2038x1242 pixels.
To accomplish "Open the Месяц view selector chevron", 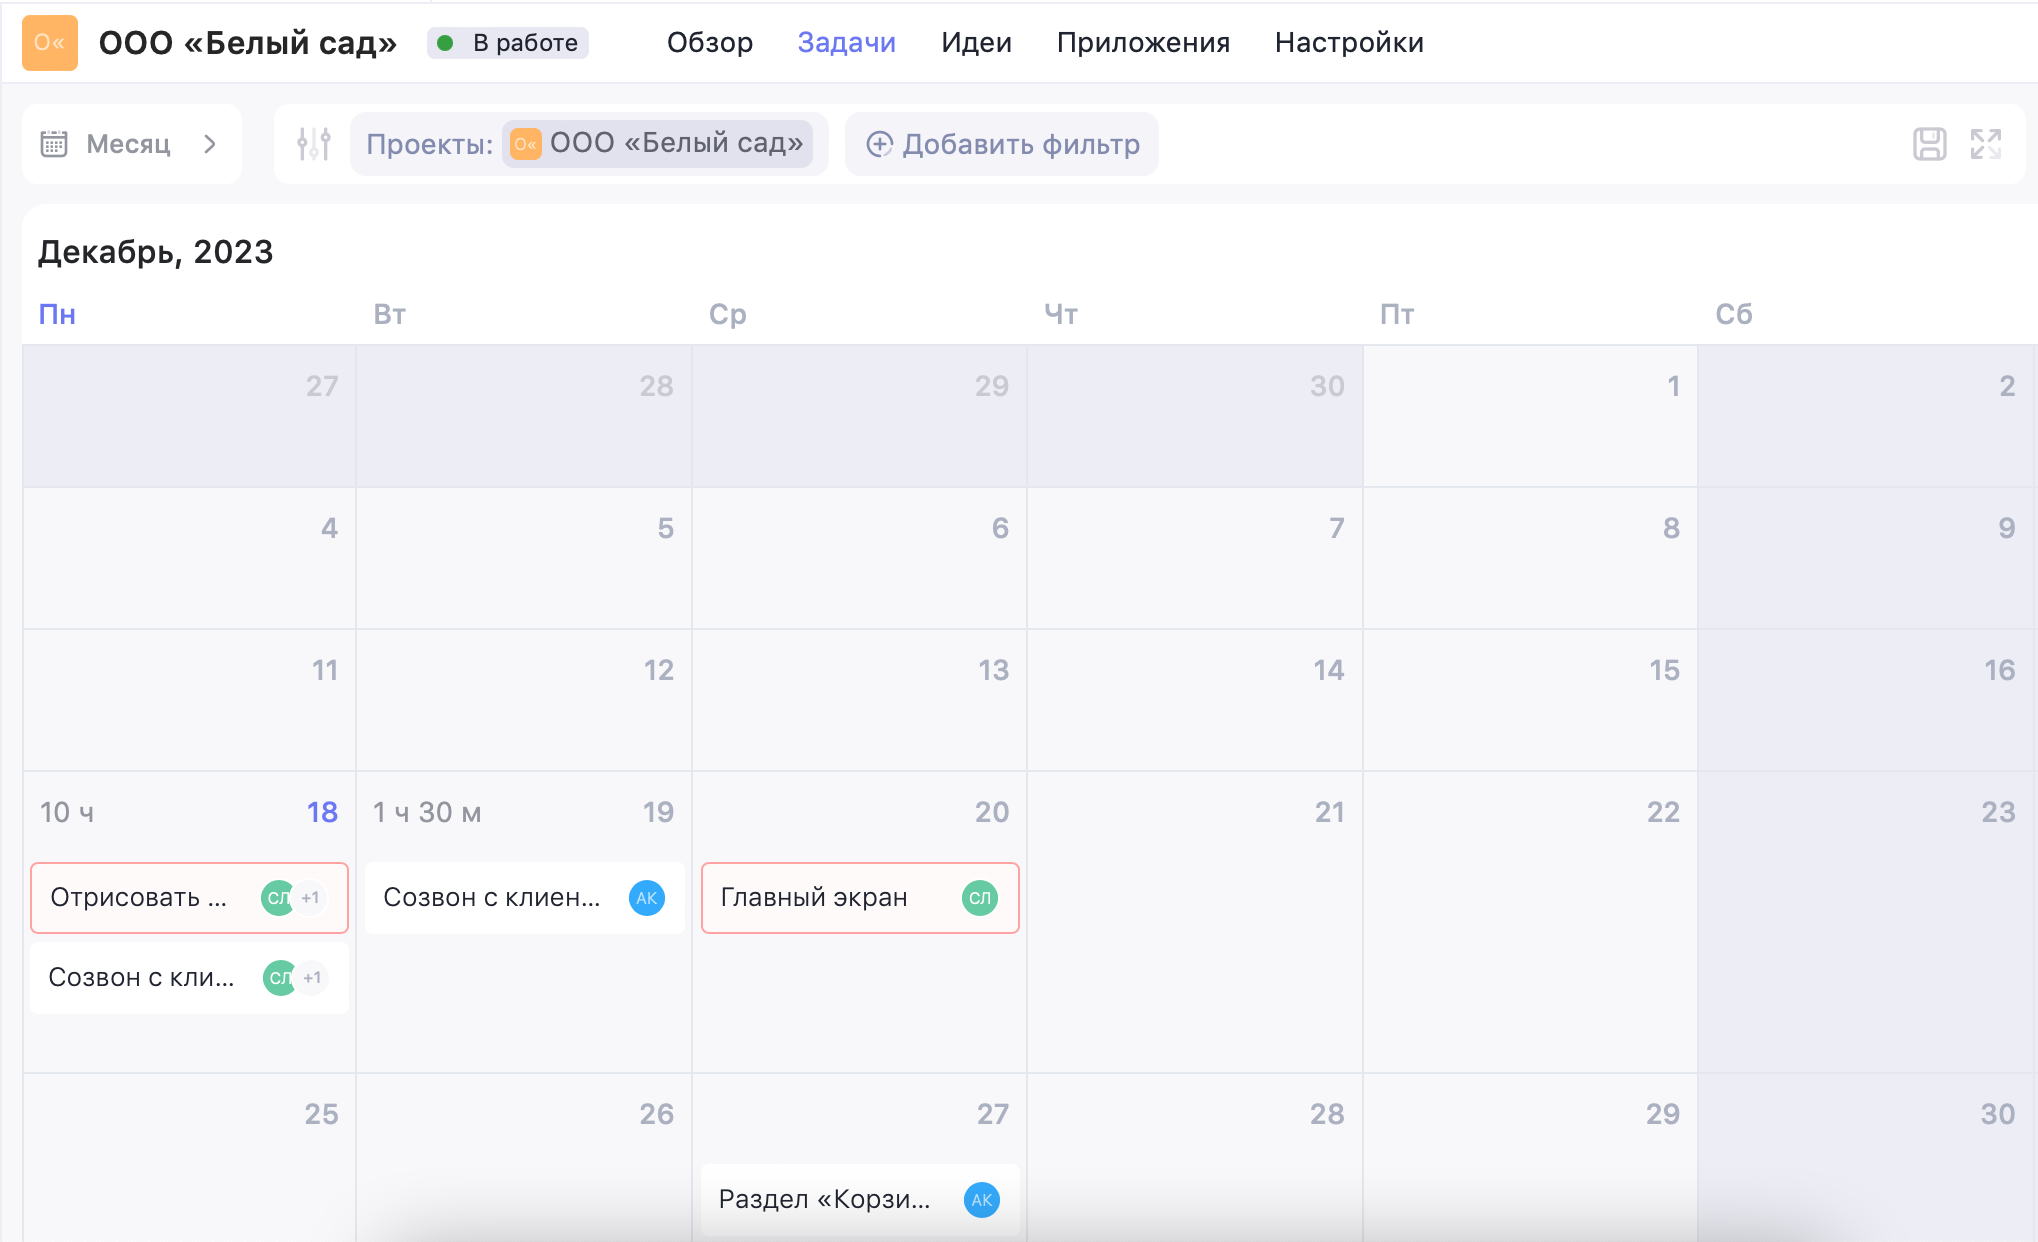I will [x=209, y=144].
